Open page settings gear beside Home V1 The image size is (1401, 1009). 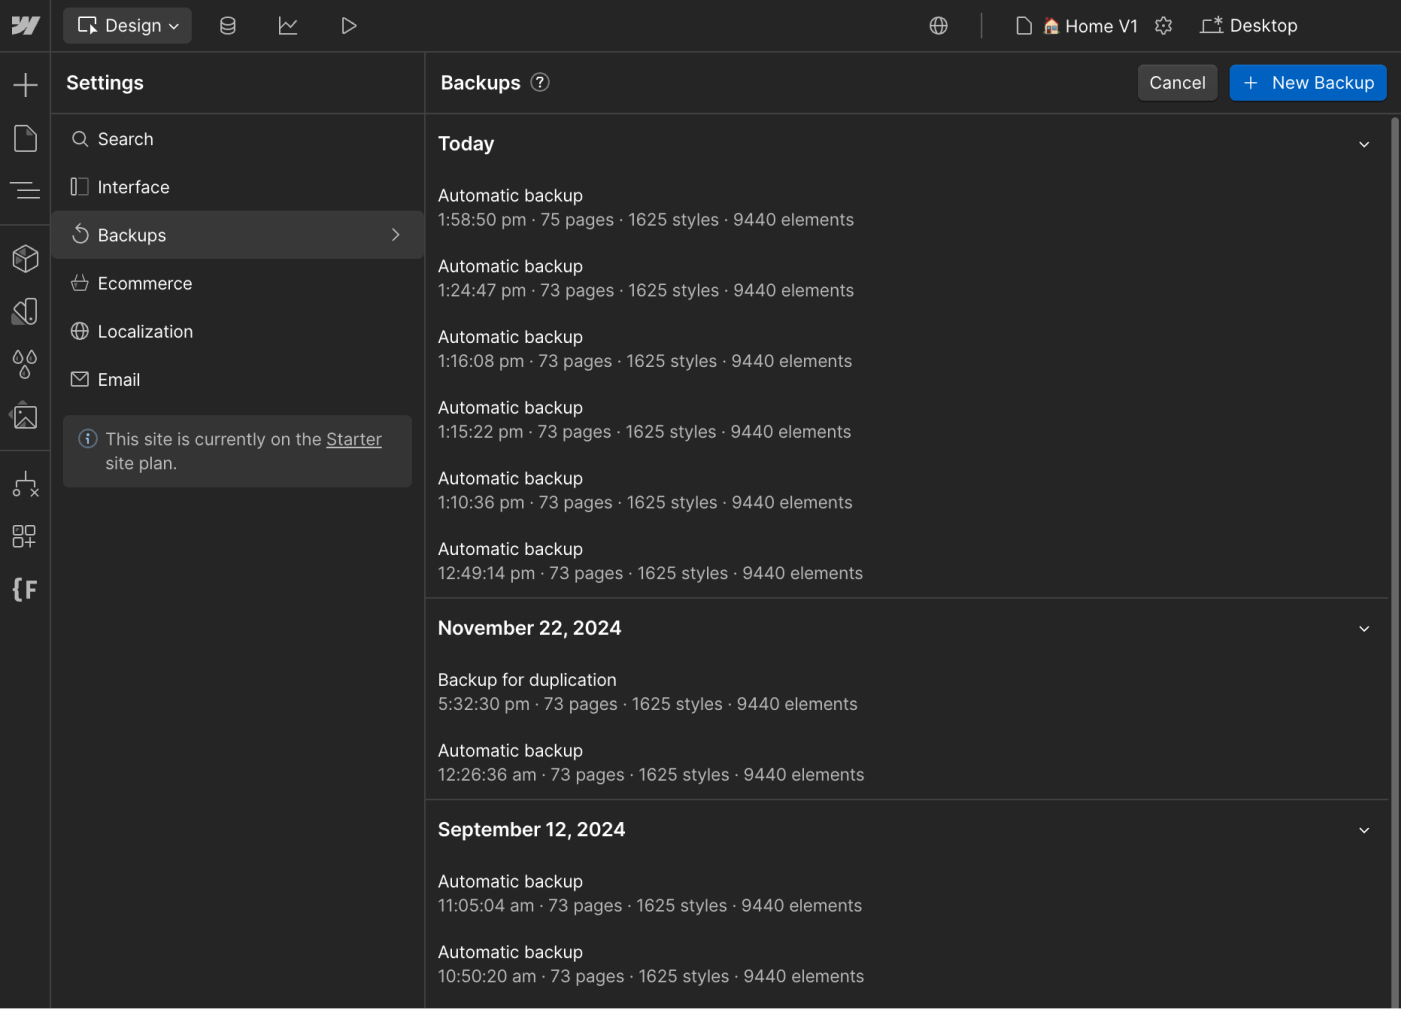[x=1163, y=25]
